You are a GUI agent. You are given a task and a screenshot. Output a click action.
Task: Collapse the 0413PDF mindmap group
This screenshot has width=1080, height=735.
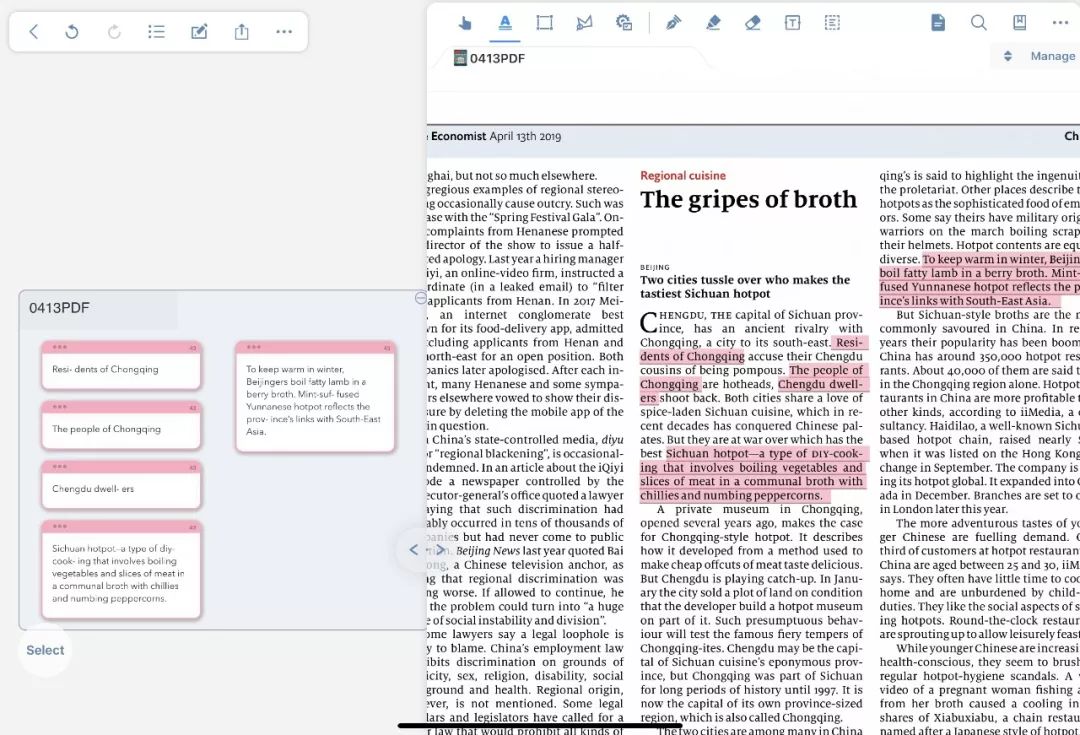[420, 298]
